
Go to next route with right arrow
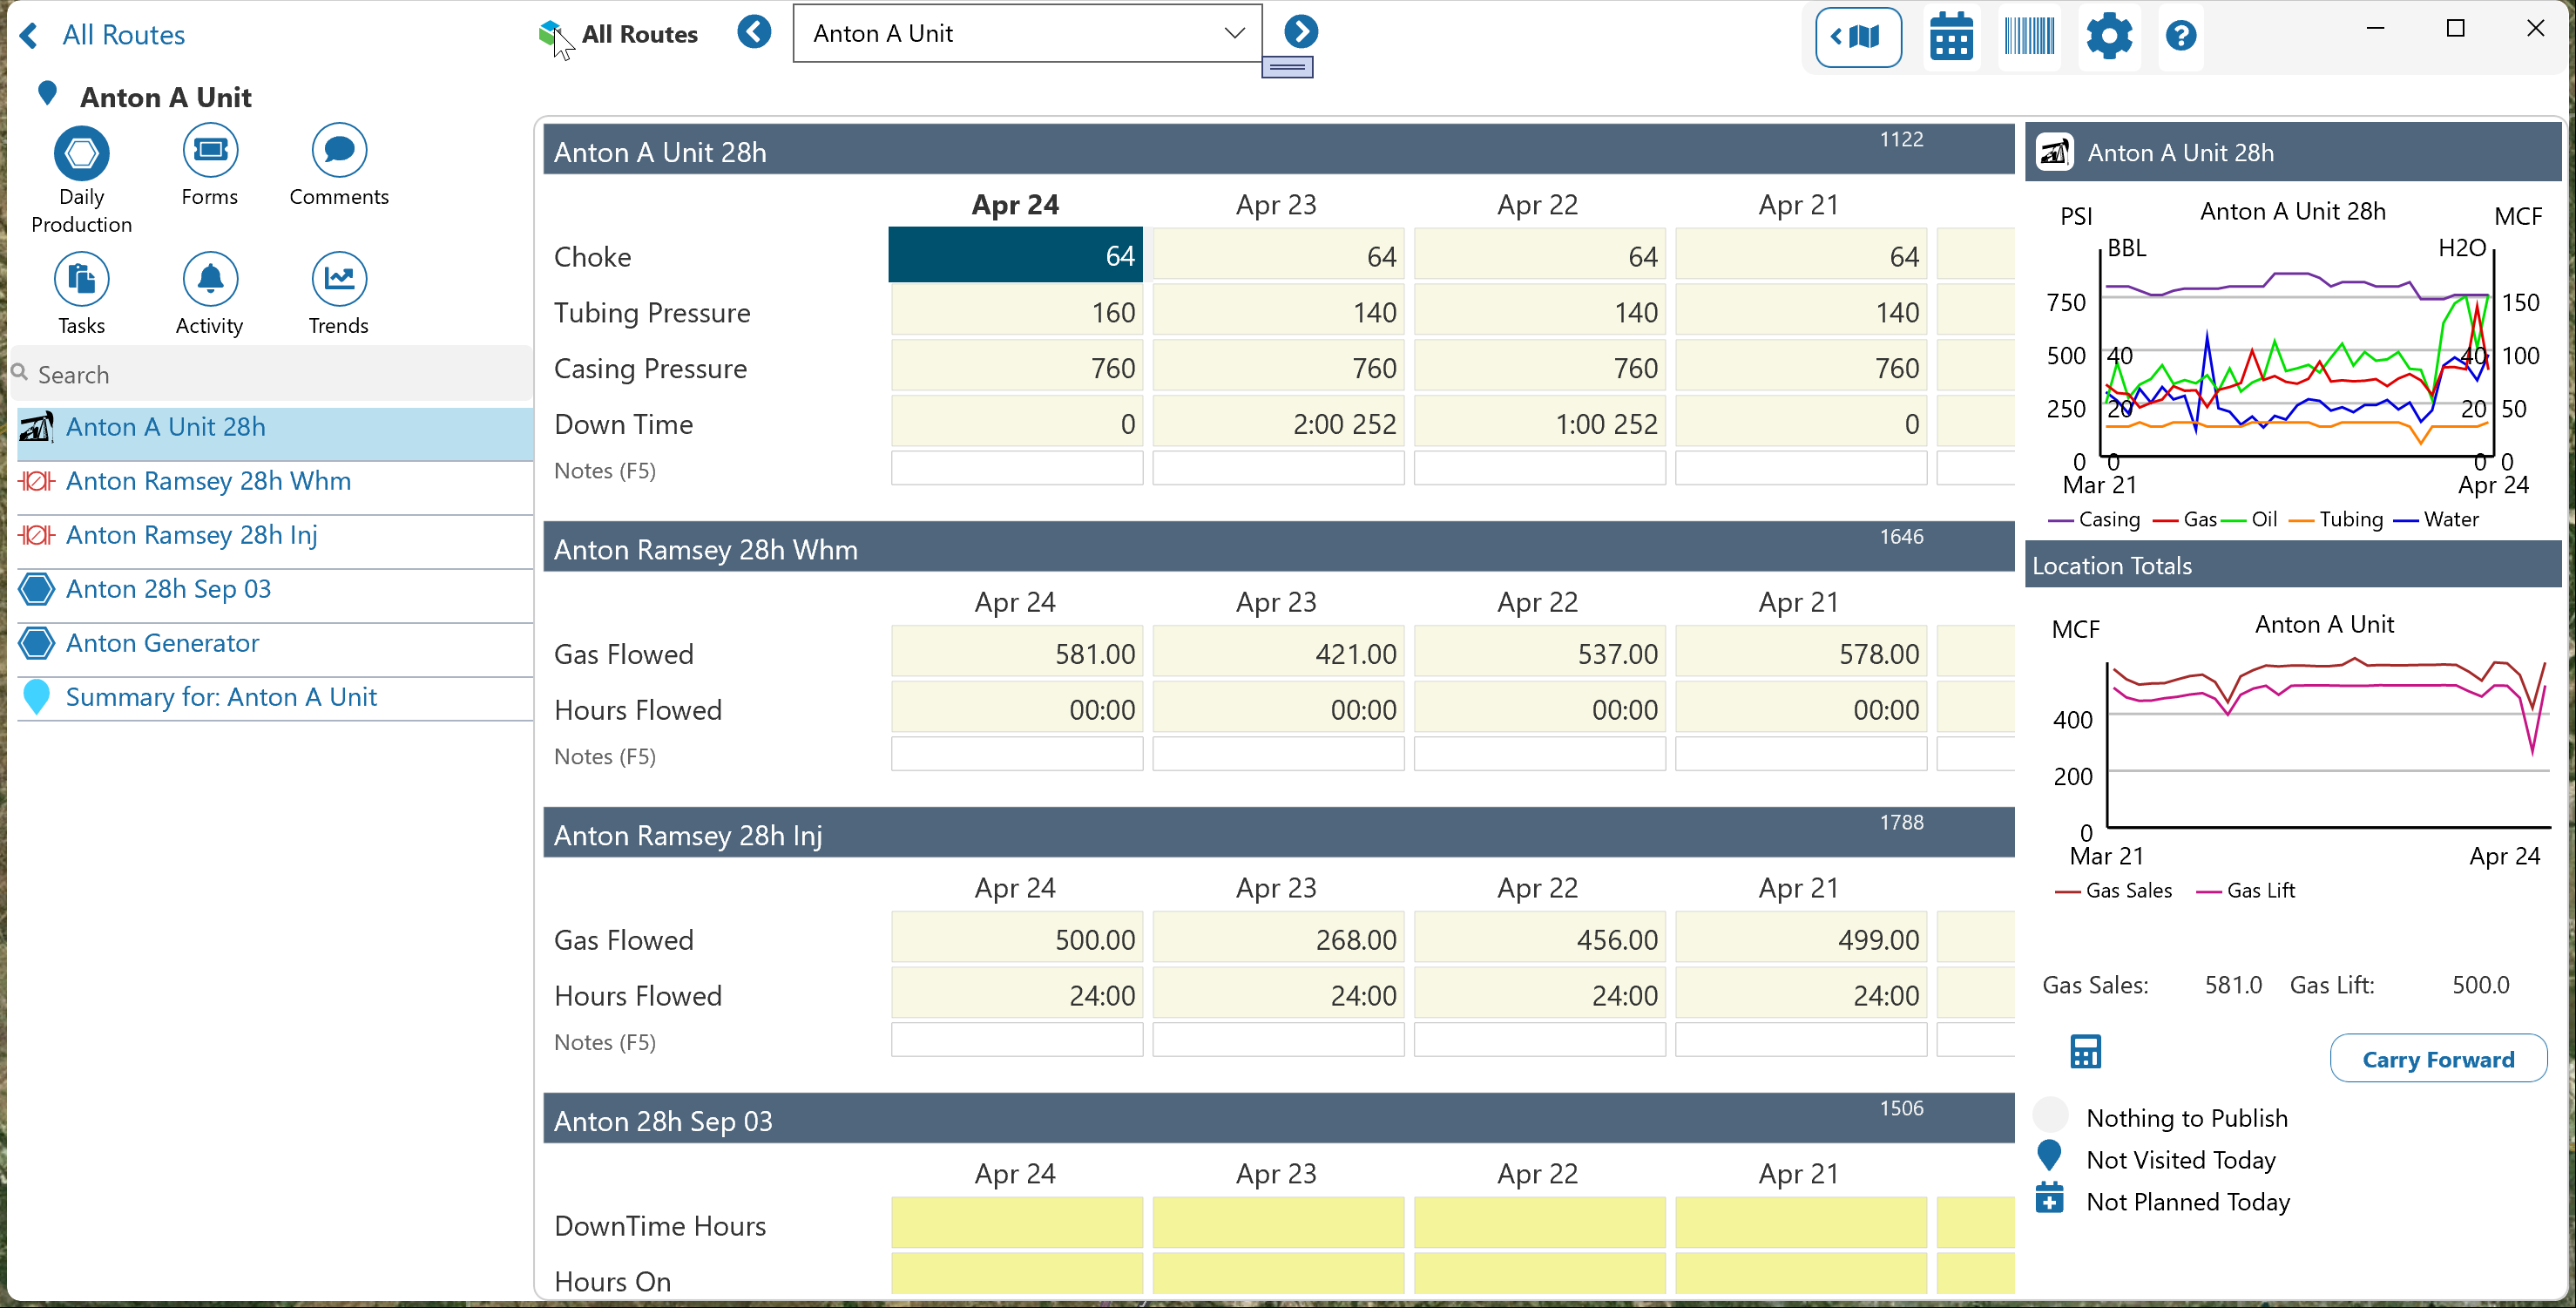[1300, 32]
